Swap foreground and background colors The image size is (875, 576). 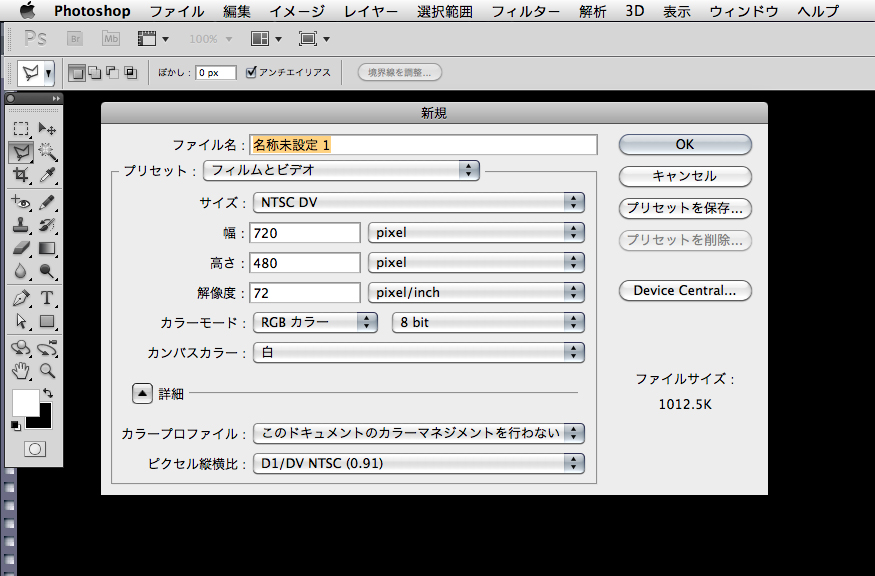(x=48, y=393)
